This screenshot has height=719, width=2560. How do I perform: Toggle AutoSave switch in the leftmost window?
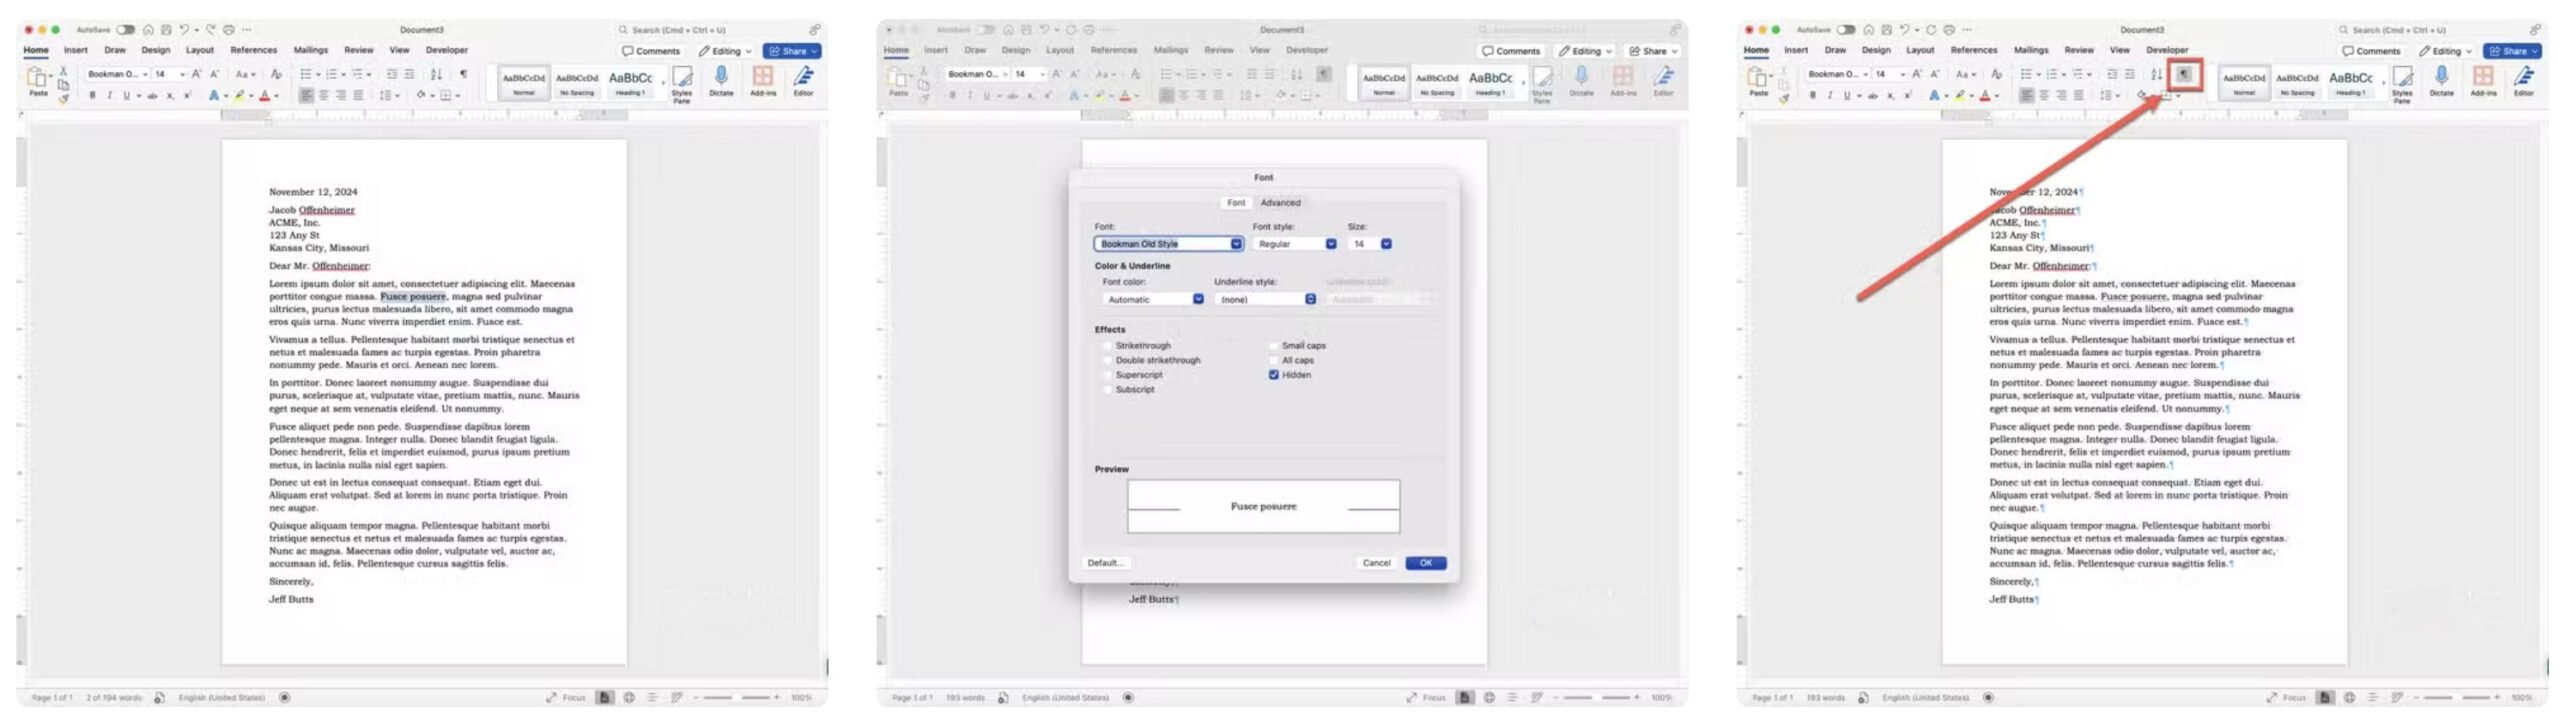(126, 30)
